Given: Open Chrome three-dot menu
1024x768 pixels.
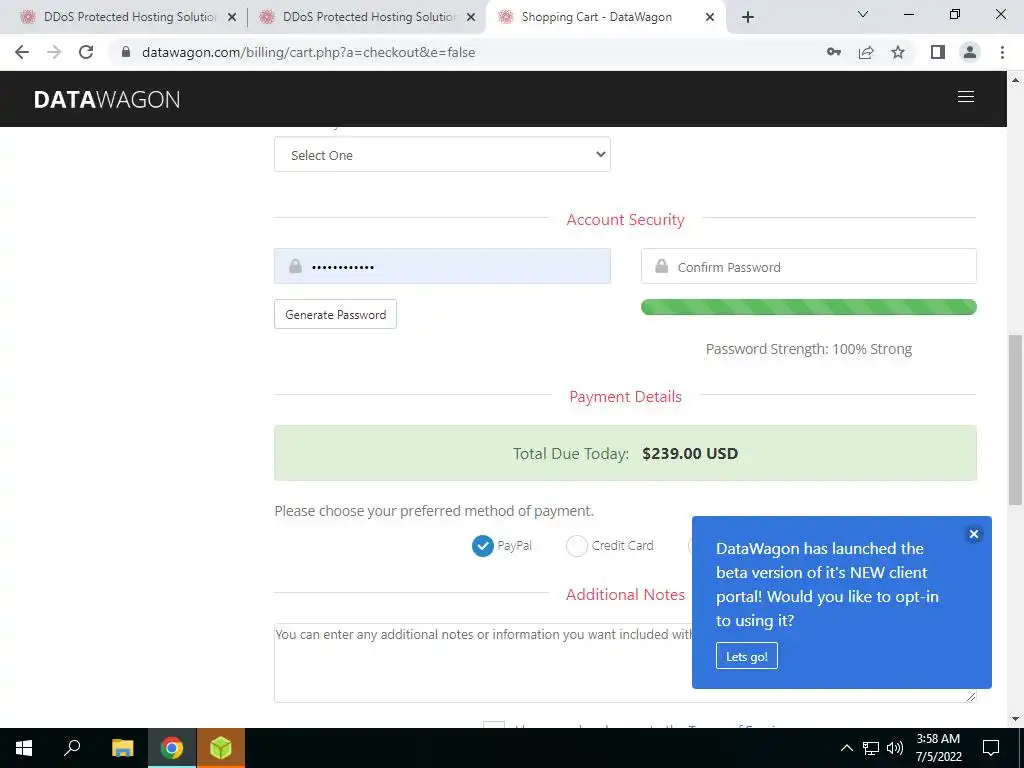Looking at the screenshot, I should coord(1002,52).
